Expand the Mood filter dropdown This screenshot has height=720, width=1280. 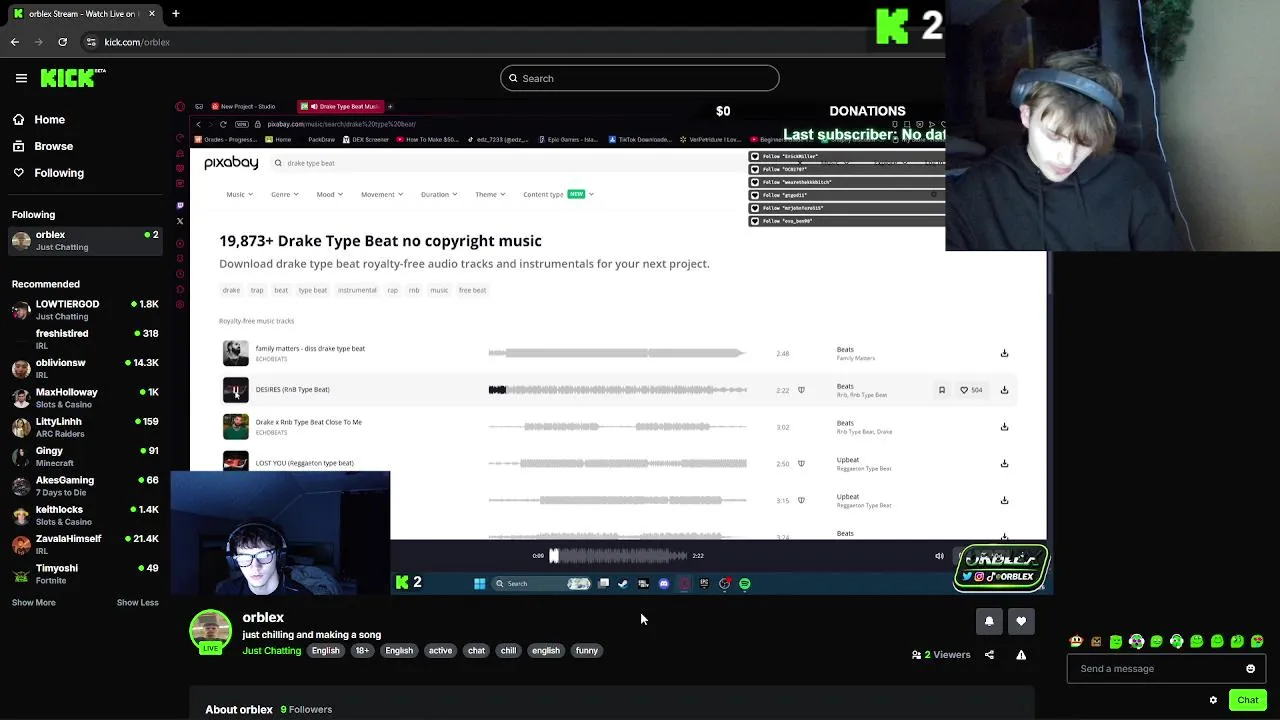click(x=329, y=194)
